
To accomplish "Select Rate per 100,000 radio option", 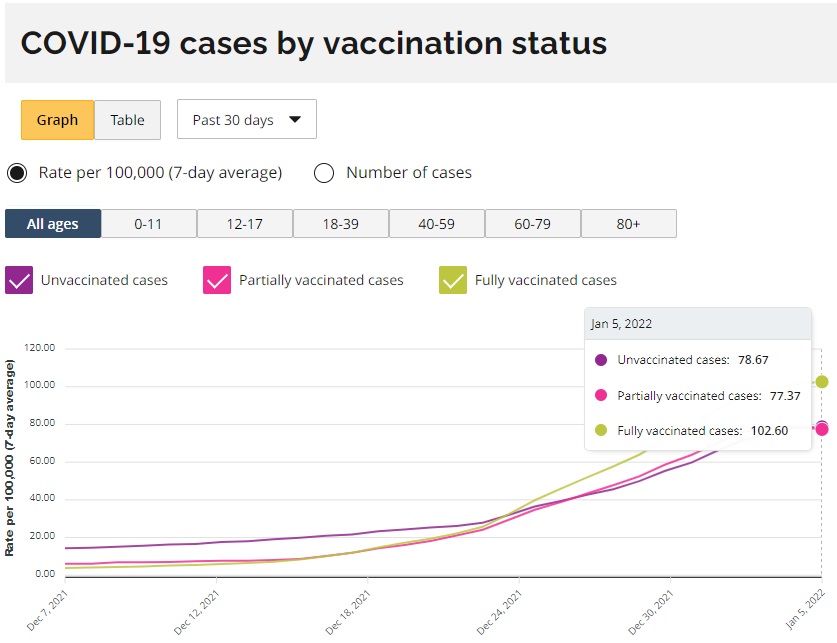I will pos(17,173).
